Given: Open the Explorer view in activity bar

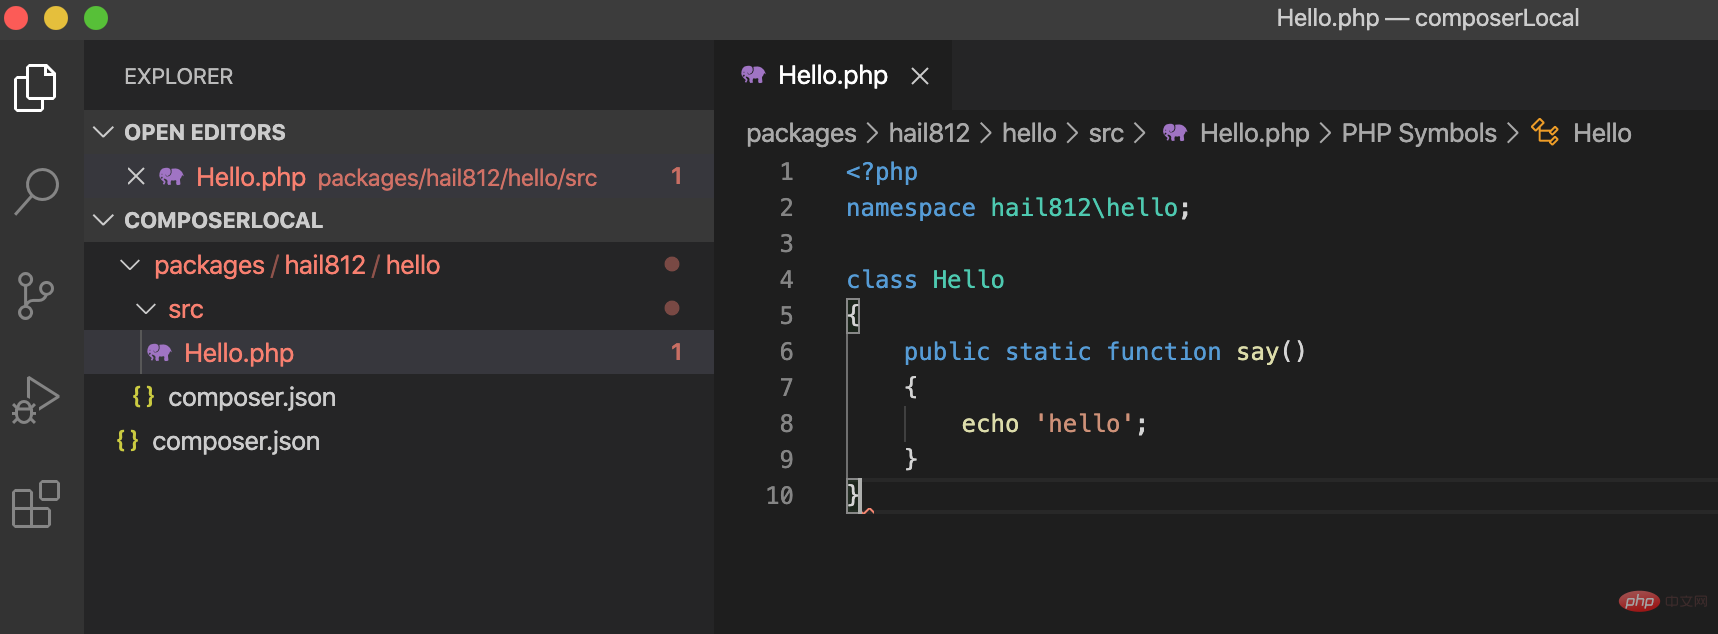Looking at the screenshot, I should pos(35,88).
